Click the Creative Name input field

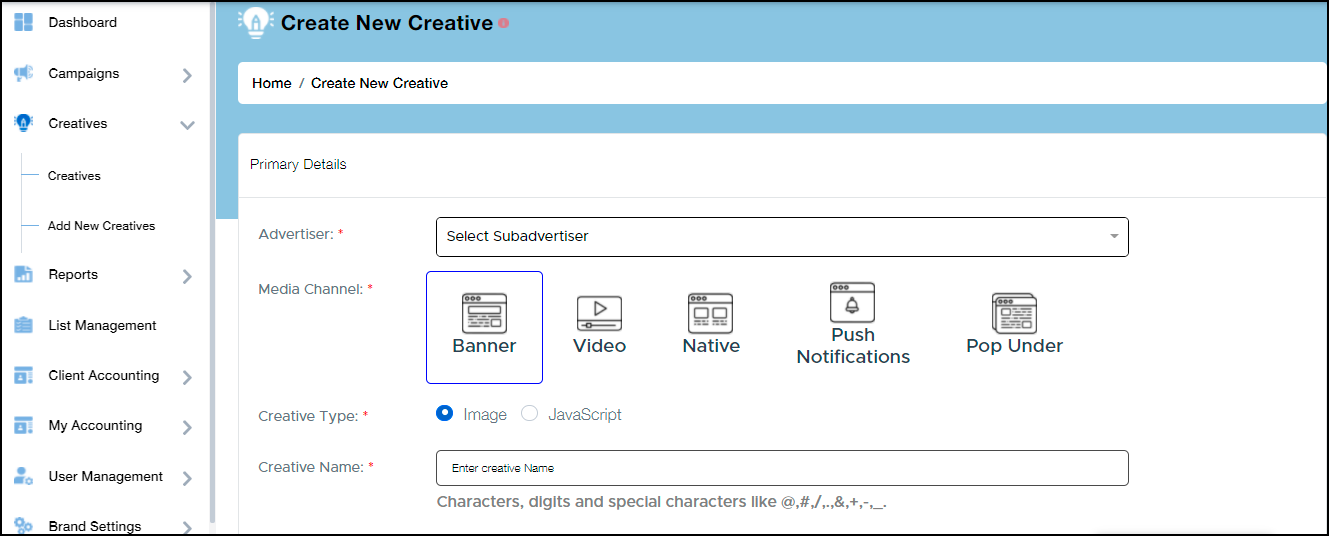[781, 468]
